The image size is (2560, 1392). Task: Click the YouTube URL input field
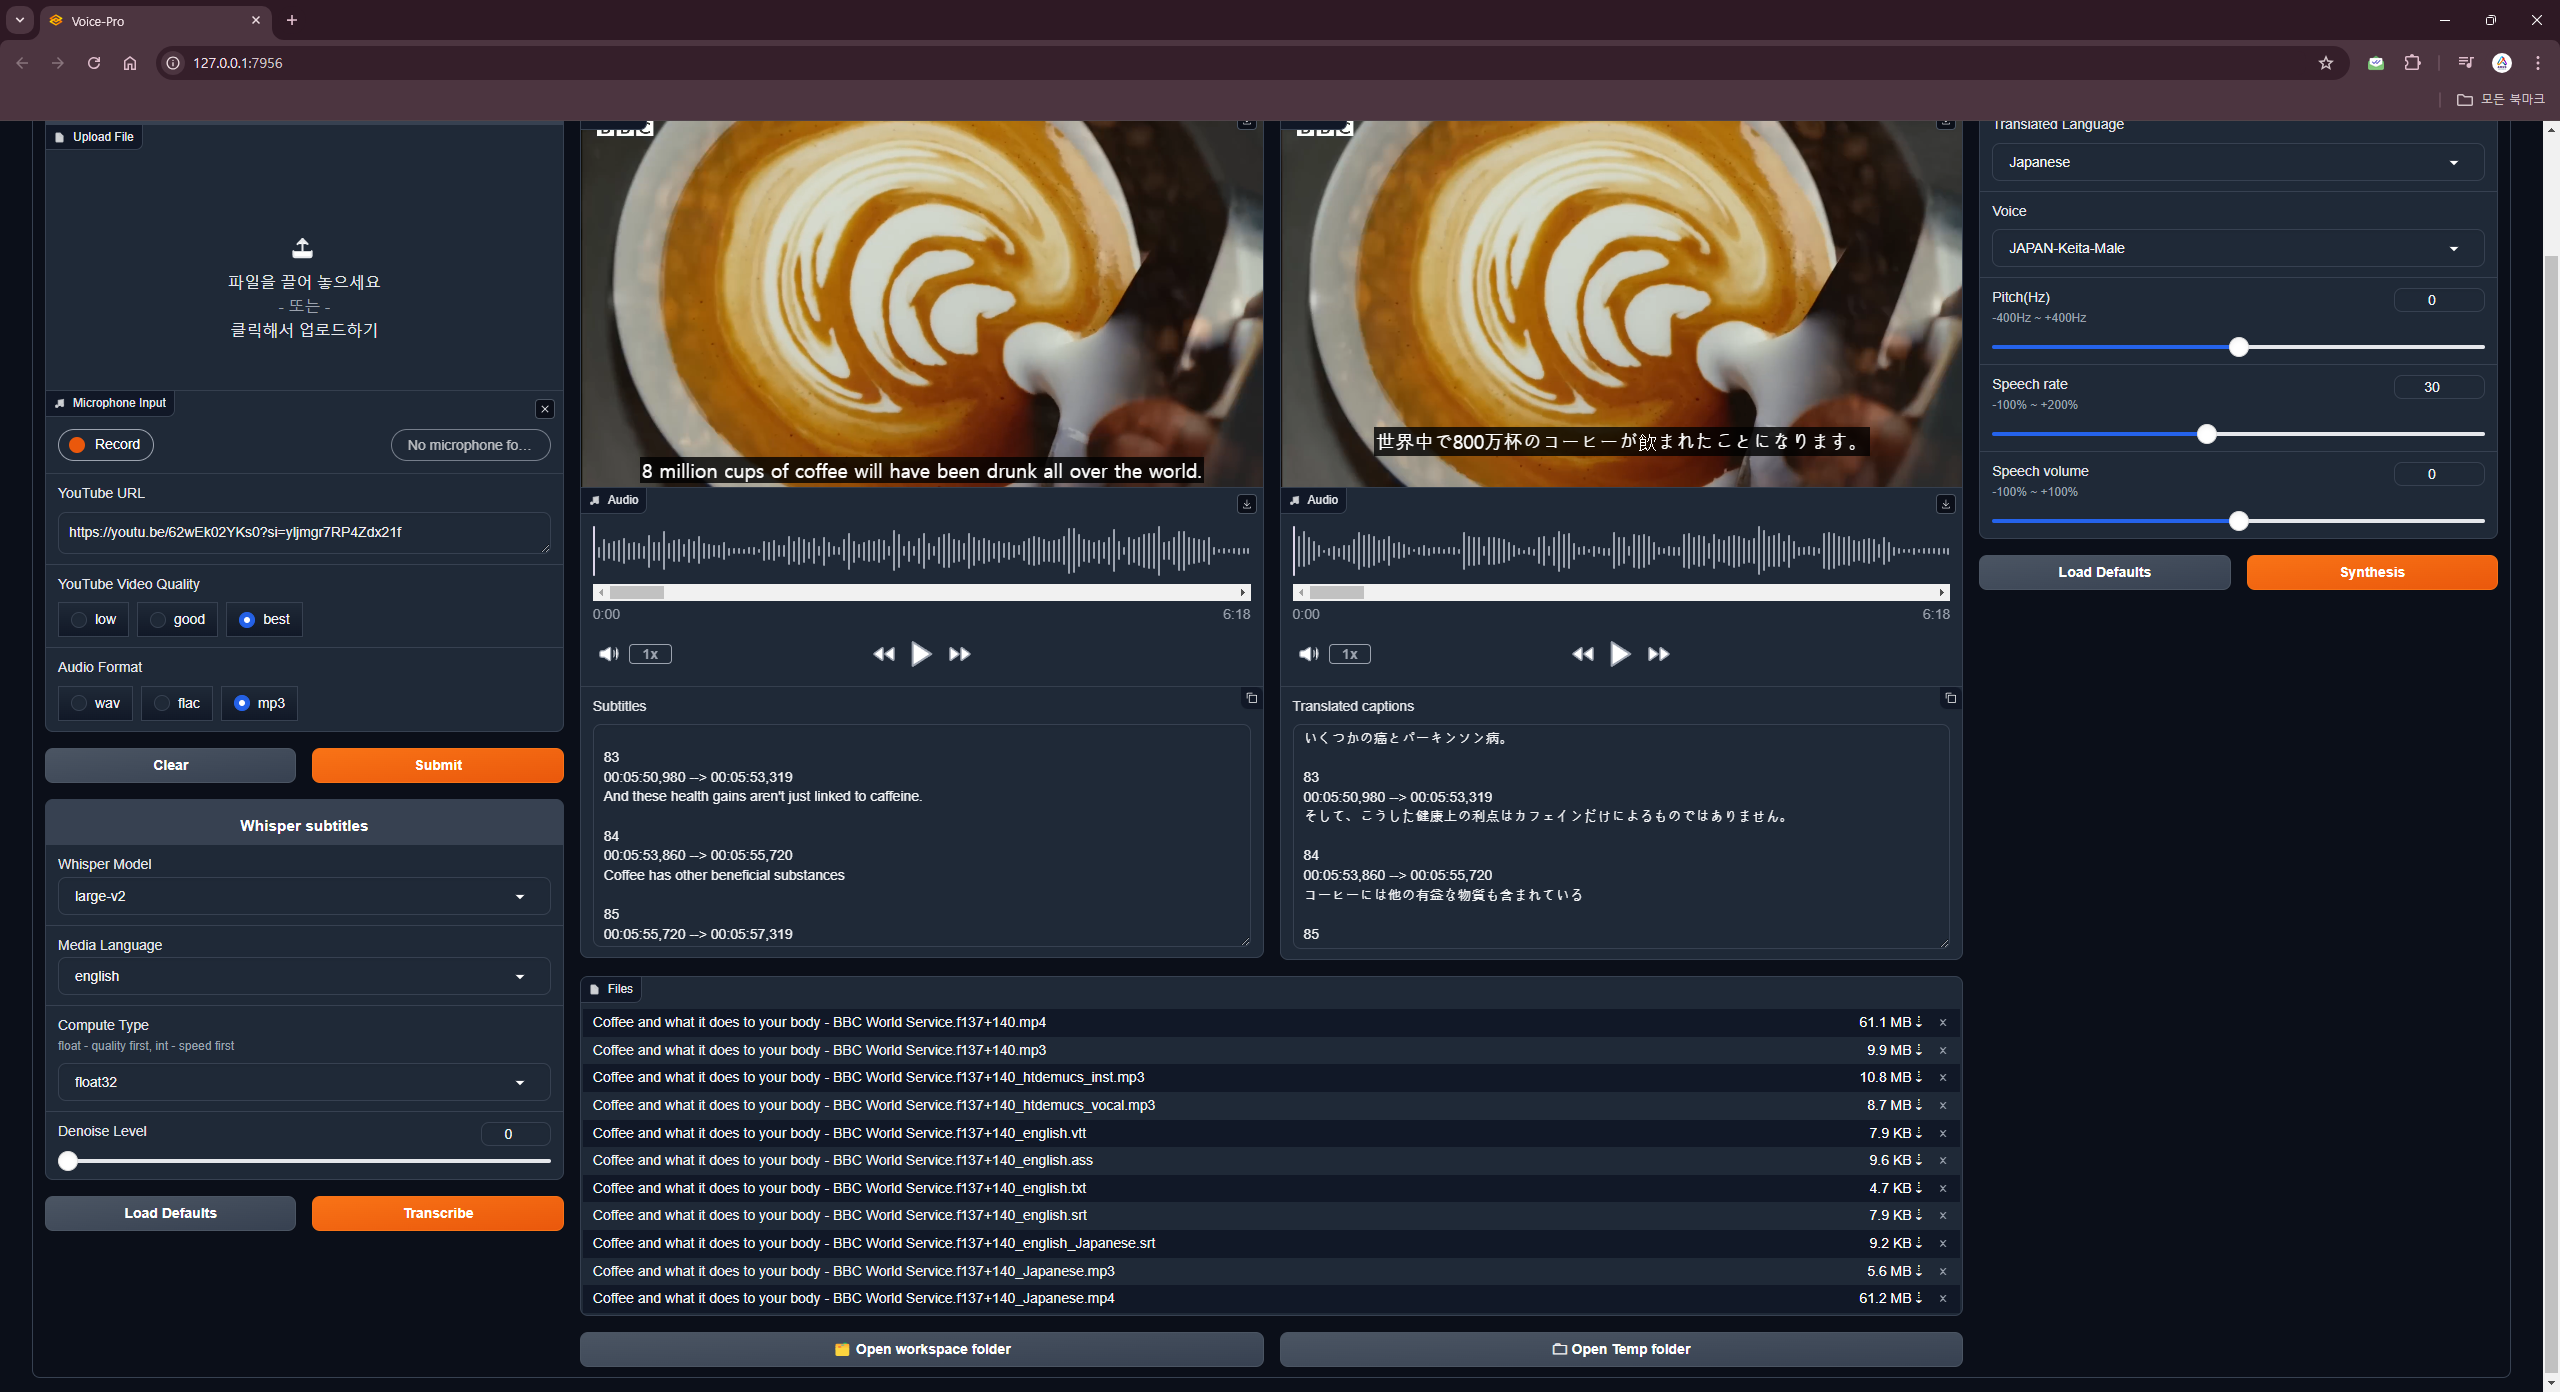coord(304,532)
